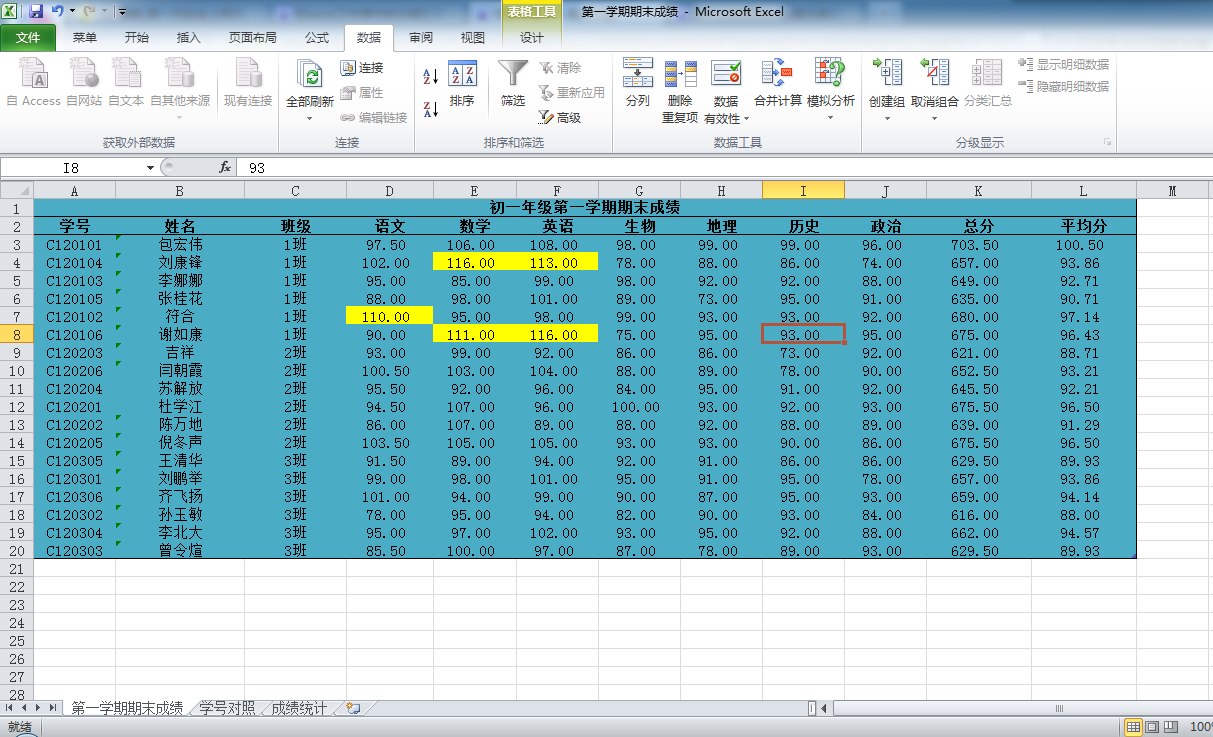The height and width of the screenshot is (737, 1213).
Task: Expand the 自其他来源 dropdown
Action: coord(180,117)
